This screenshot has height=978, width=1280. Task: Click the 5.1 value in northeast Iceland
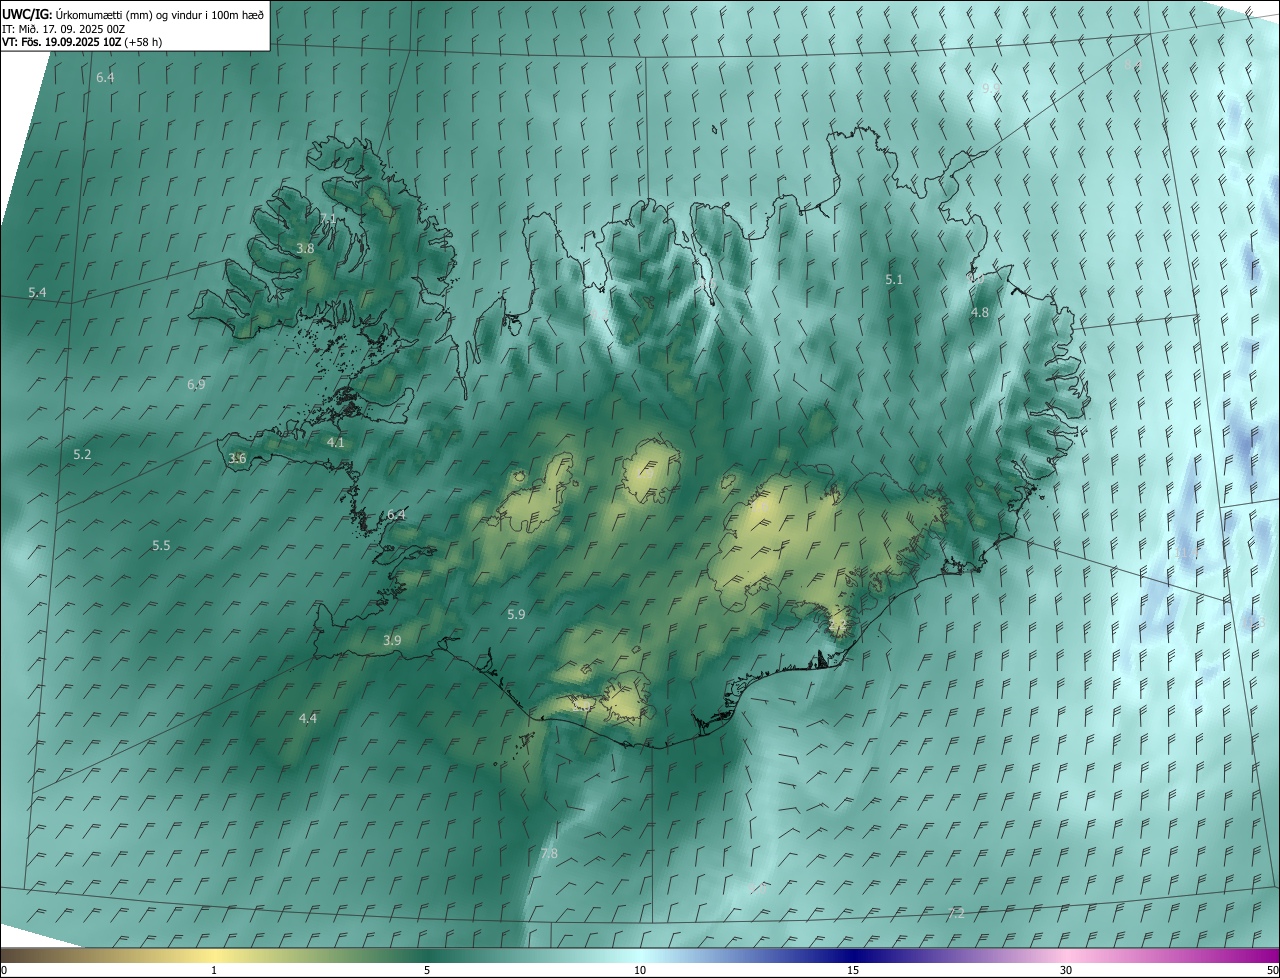click(894, 281)
